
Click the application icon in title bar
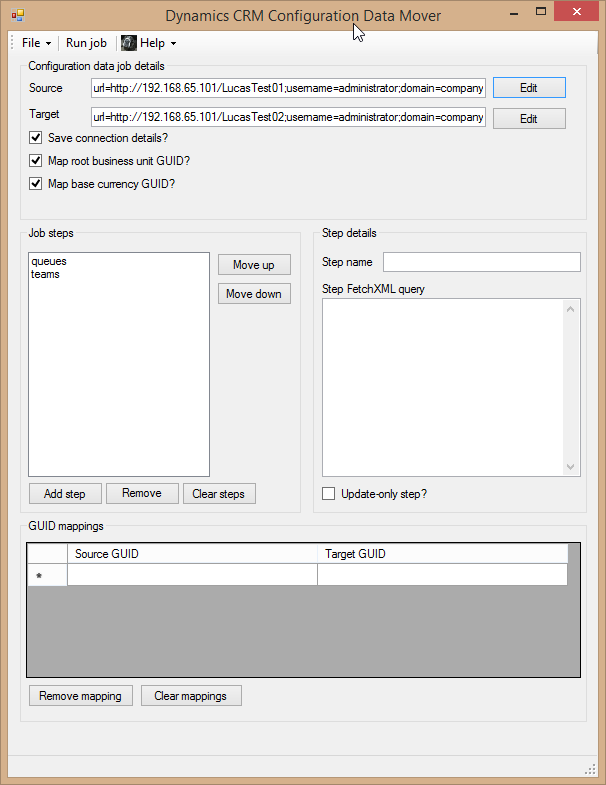pyautogui.click(x=18, y=15)
